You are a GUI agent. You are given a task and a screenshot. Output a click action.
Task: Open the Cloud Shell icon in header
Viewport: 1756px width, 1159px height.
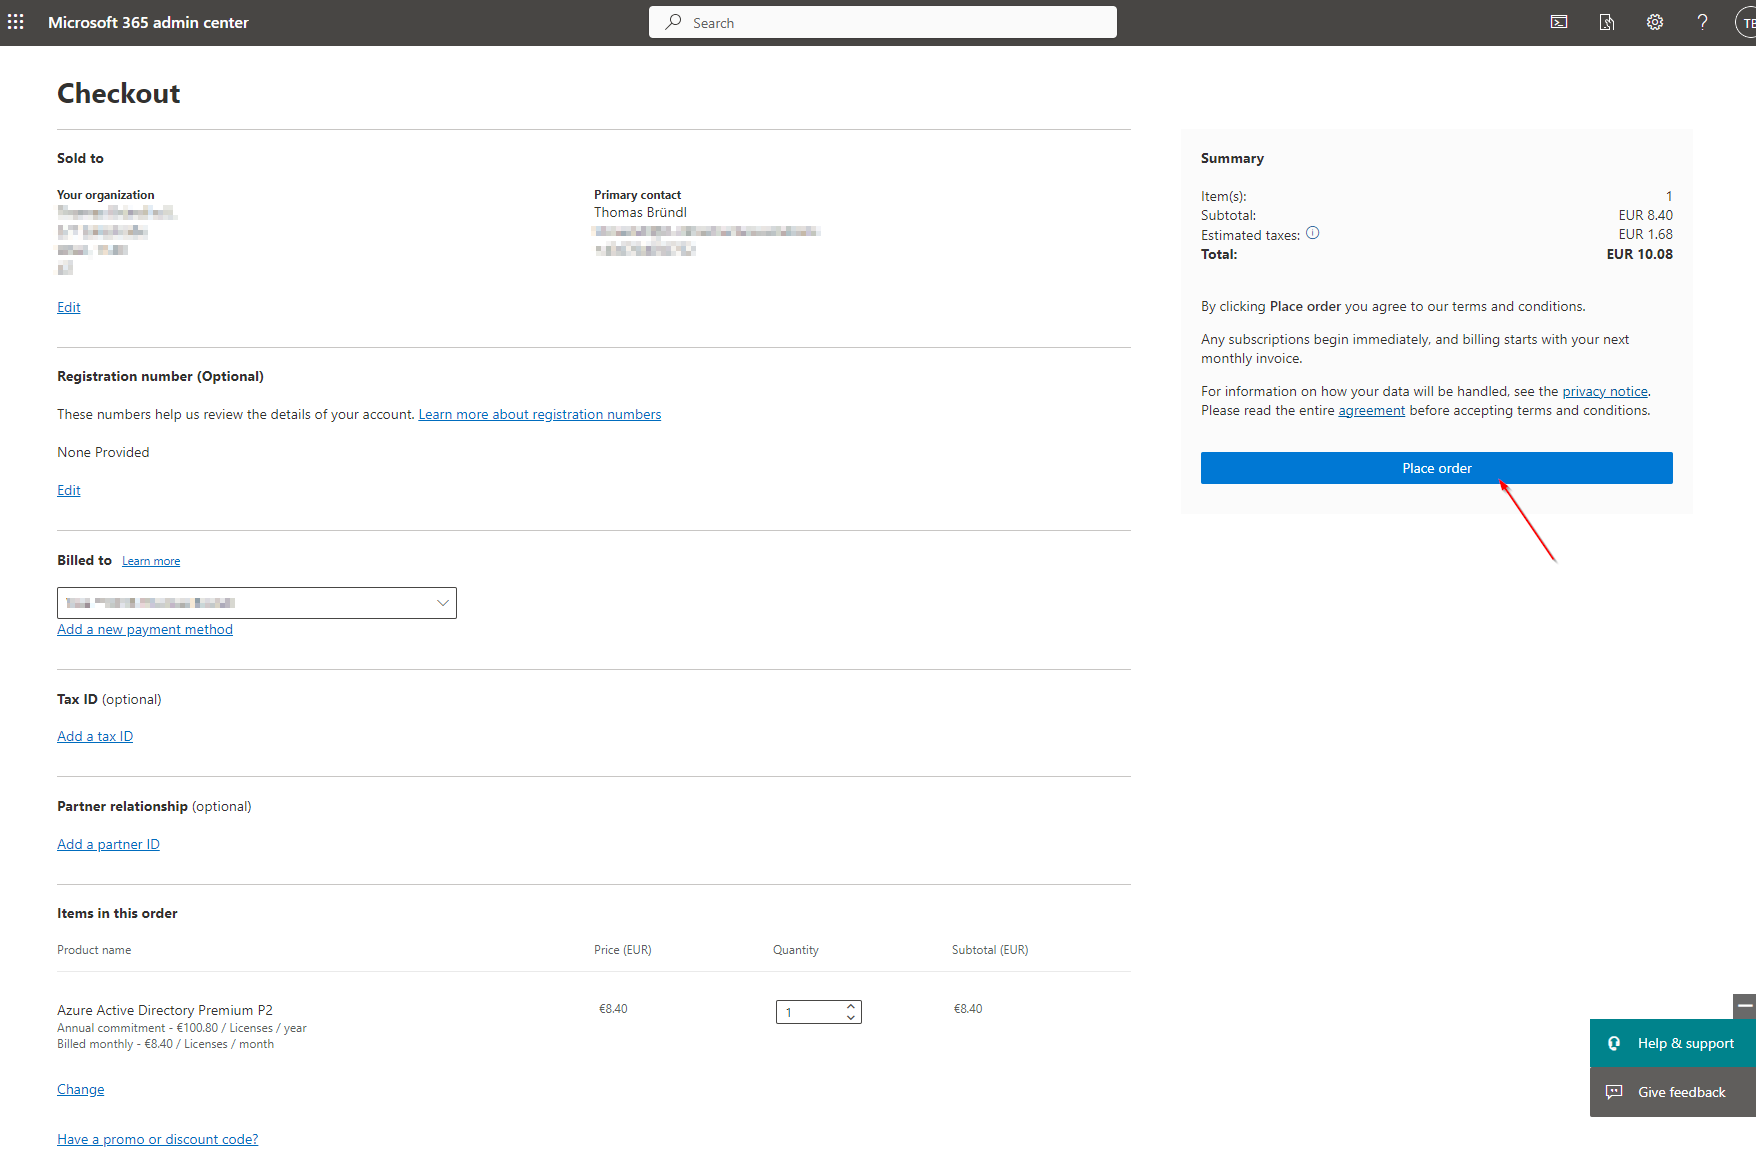tap(1559, 22)
